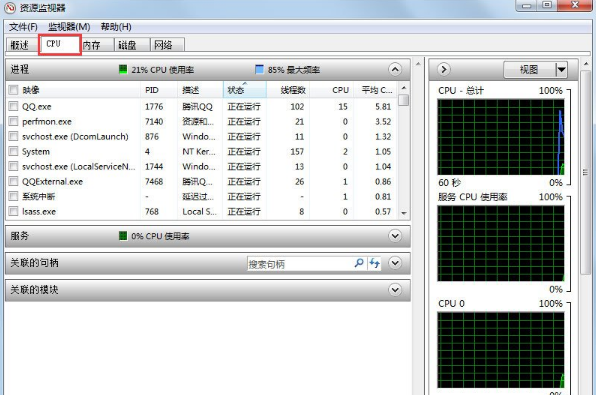Open the 帮助(H) menu
Screen dimensions: 596x395
coord(116,27)
